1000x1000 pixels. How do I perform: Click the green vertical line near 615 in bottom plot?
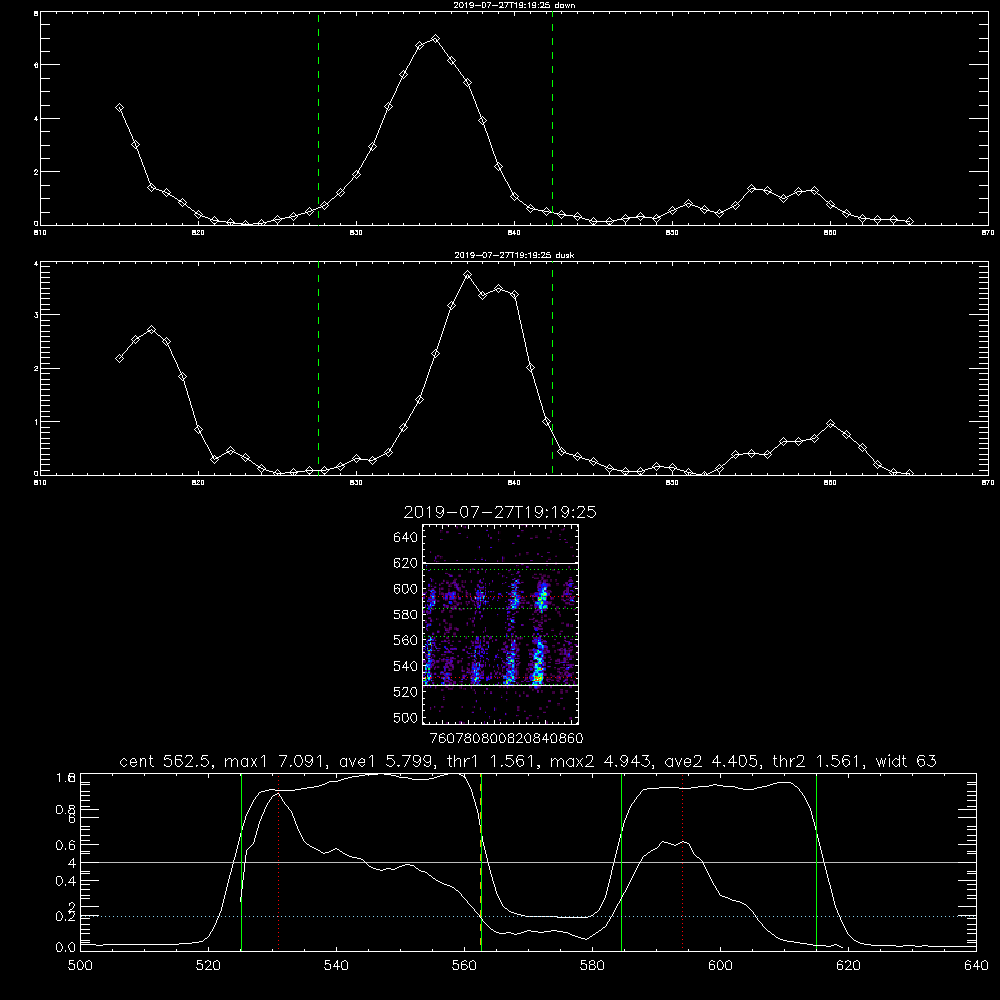coord(816,861)
